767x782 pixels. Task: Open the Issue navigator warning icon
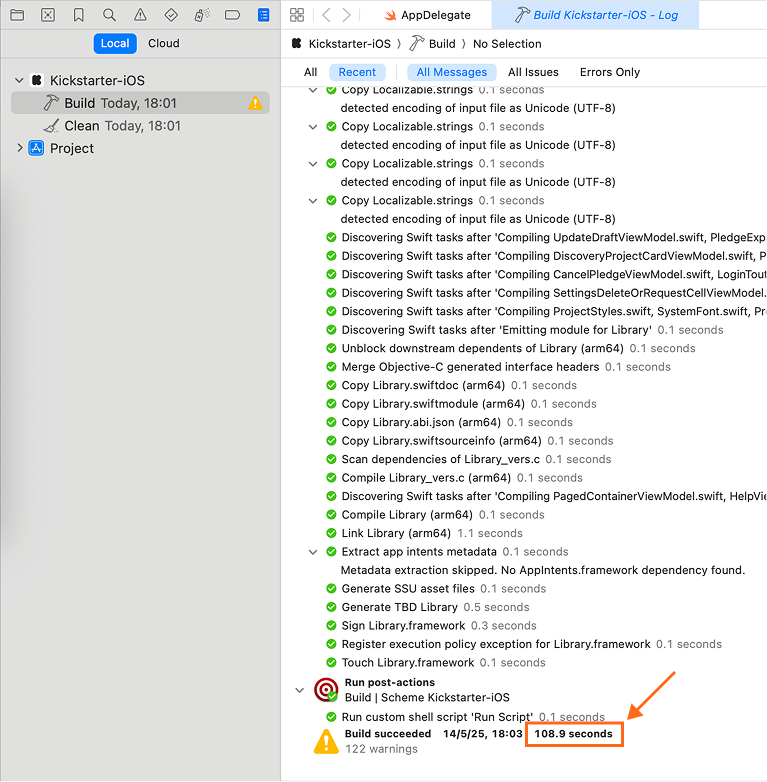tap(140, 15)
